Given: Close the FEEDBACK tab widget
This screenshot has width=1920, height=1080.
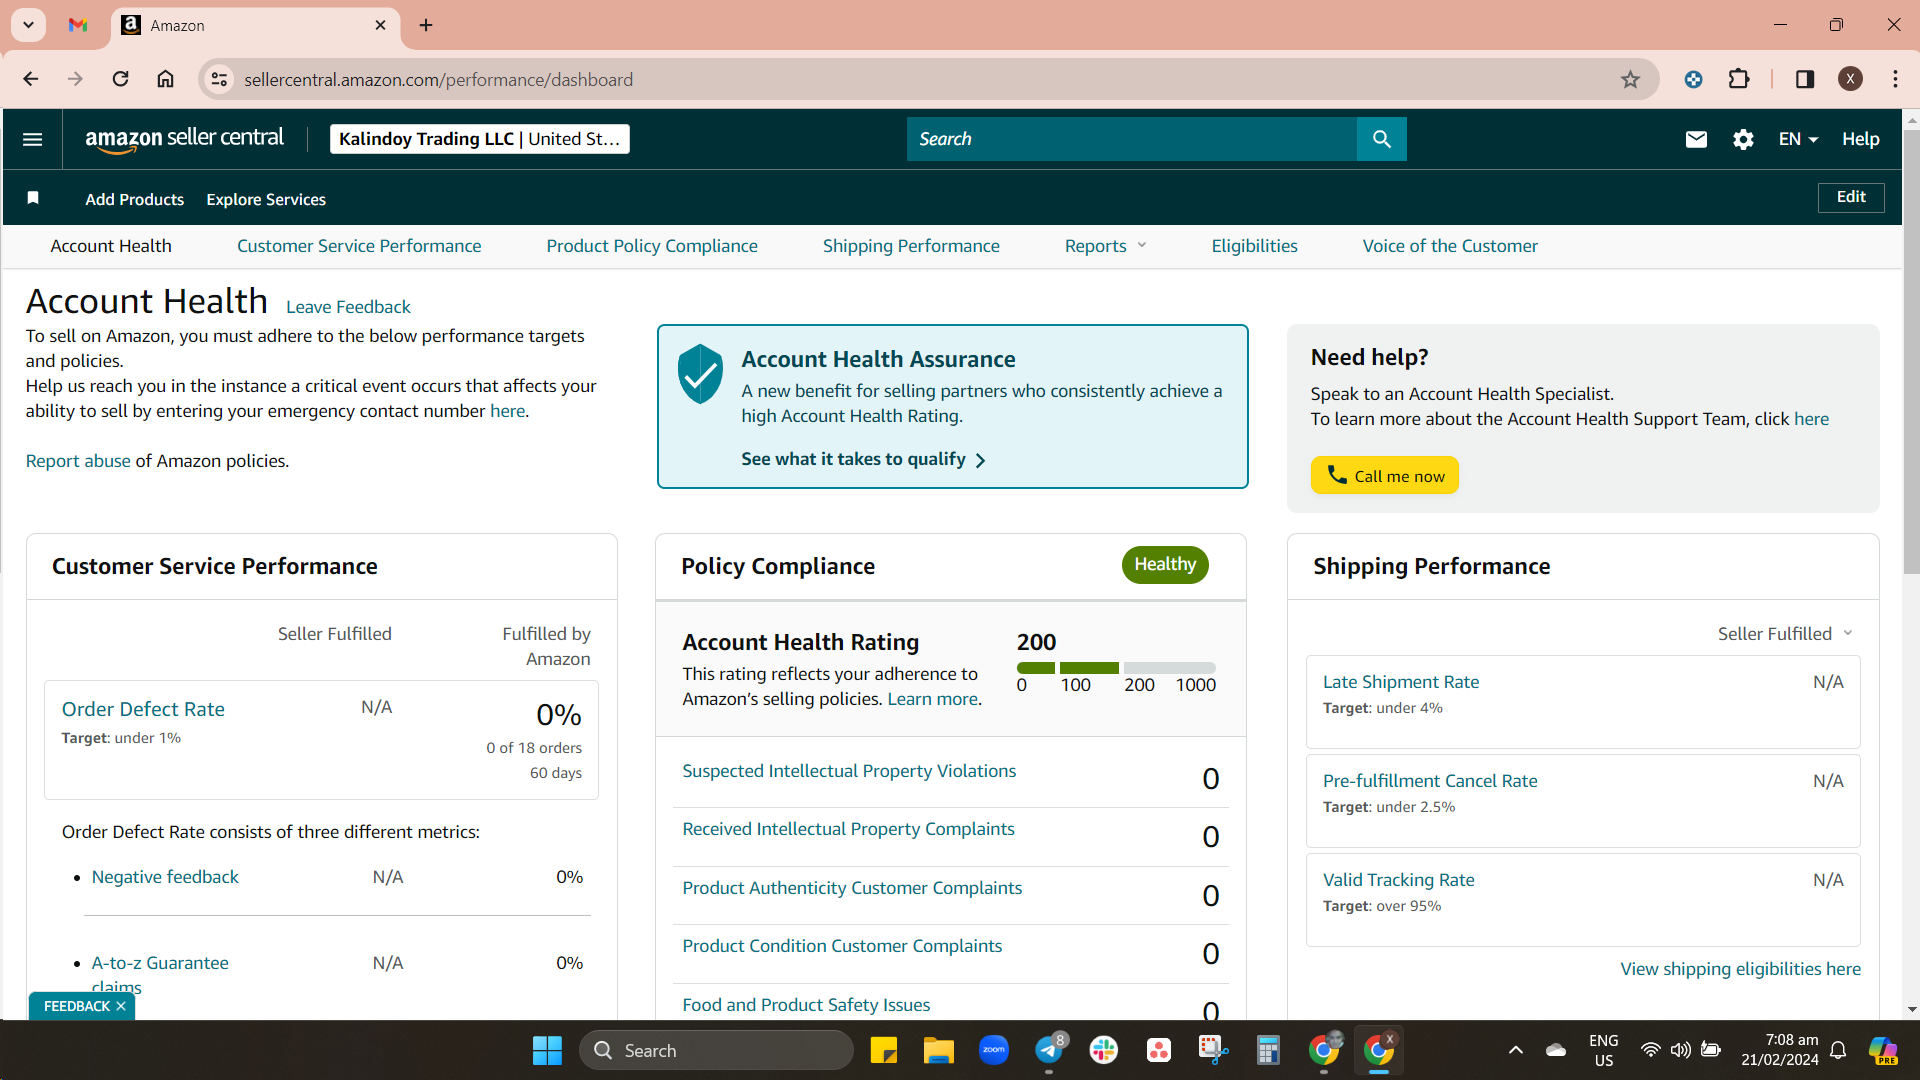Looking at the screenshot, I should [x=121, y=1006].
